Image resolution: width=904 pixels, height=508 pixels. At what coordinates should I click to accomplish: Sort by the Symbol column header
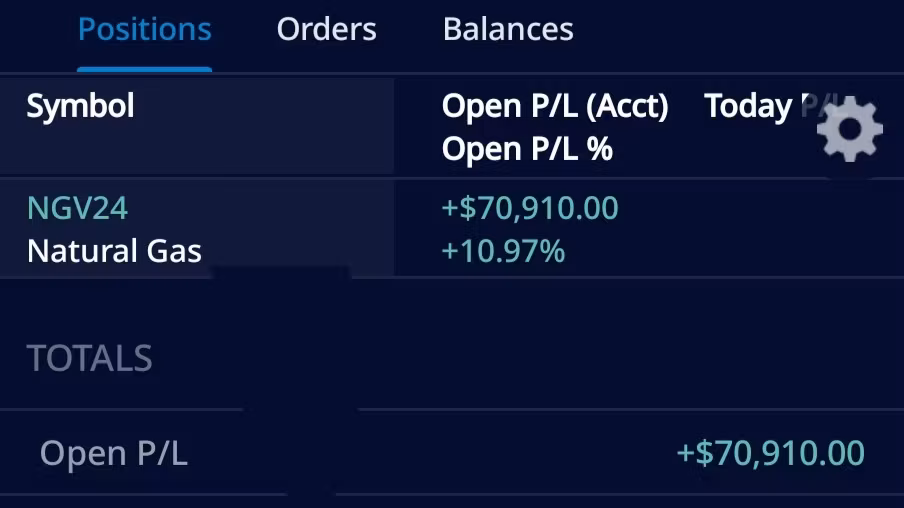80,106
